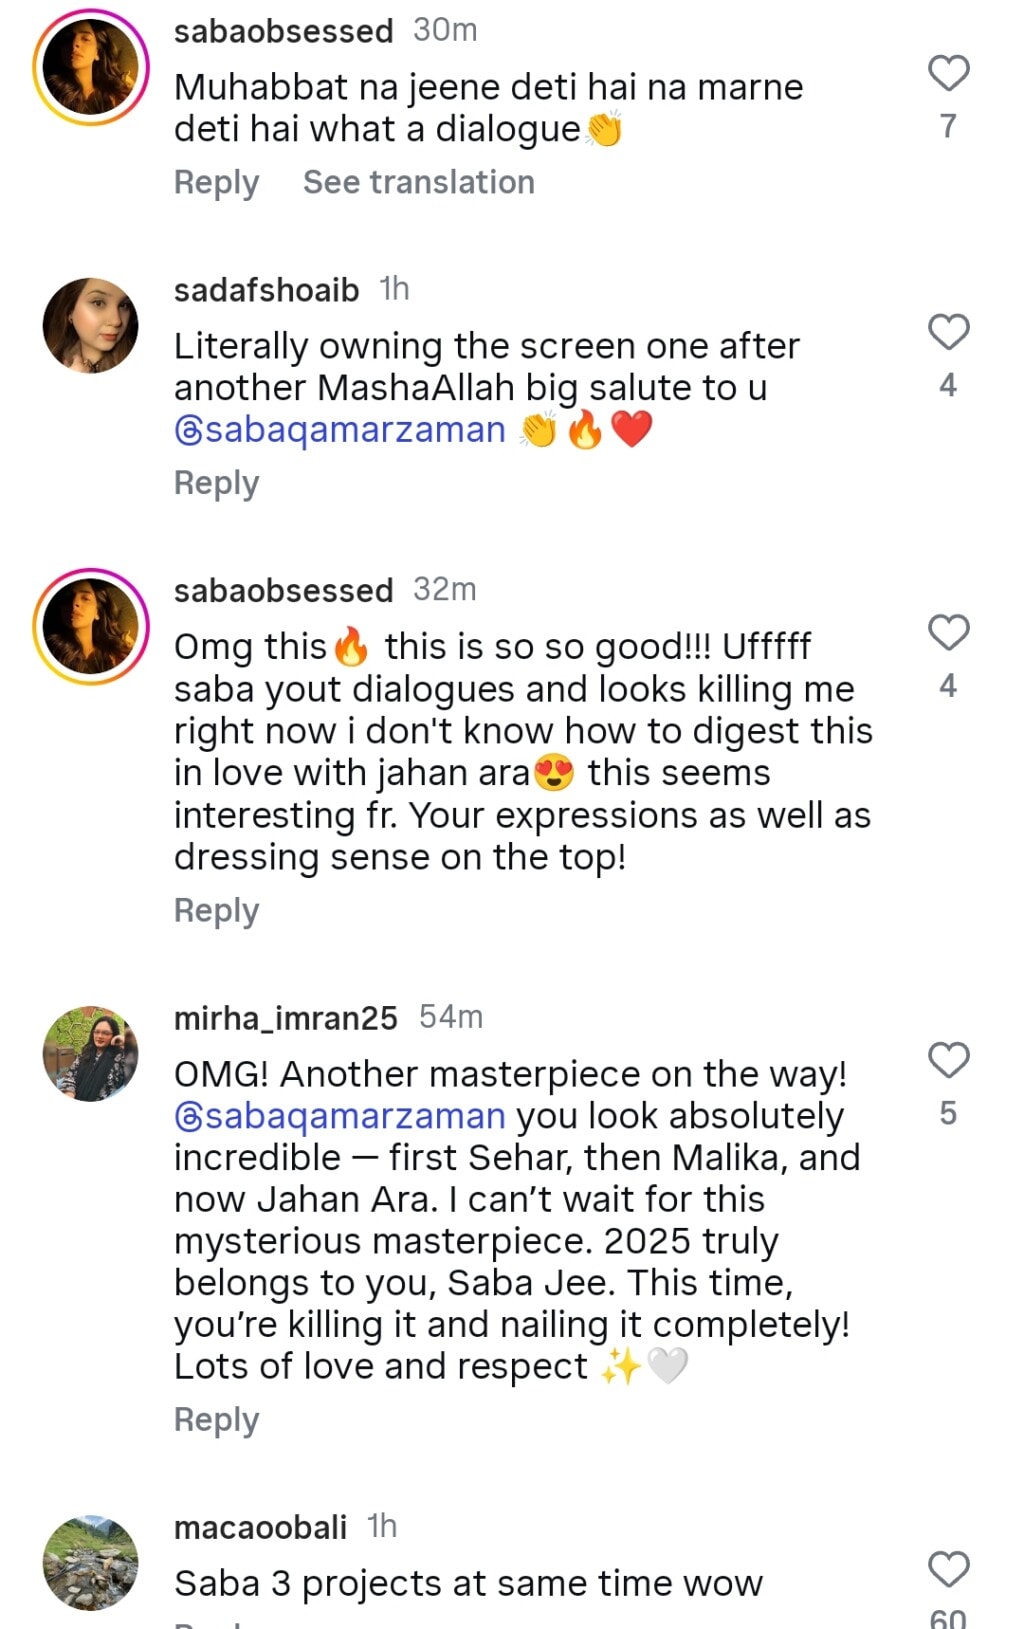Like sabaobsessed's 30m comment with the heart
Screen dimensions: 1024x1629
[948, 74]
